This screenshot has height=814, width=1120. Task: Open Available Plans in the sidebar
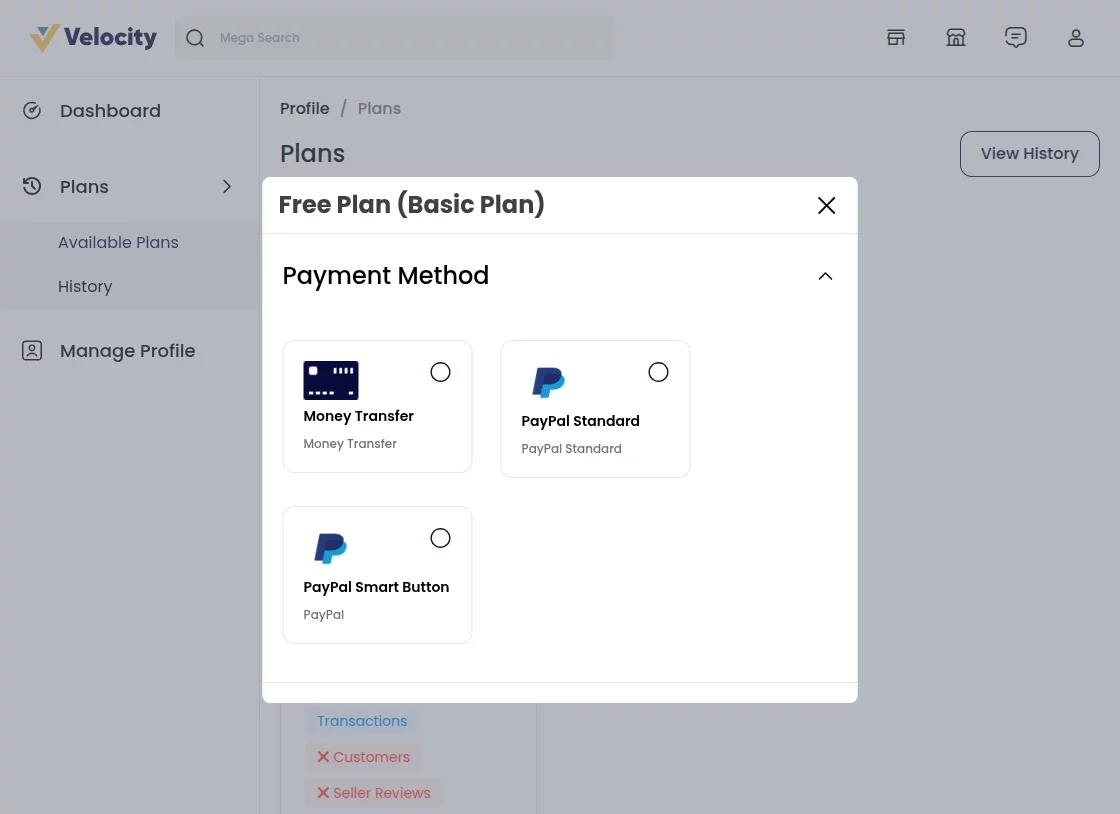point(118,242)
